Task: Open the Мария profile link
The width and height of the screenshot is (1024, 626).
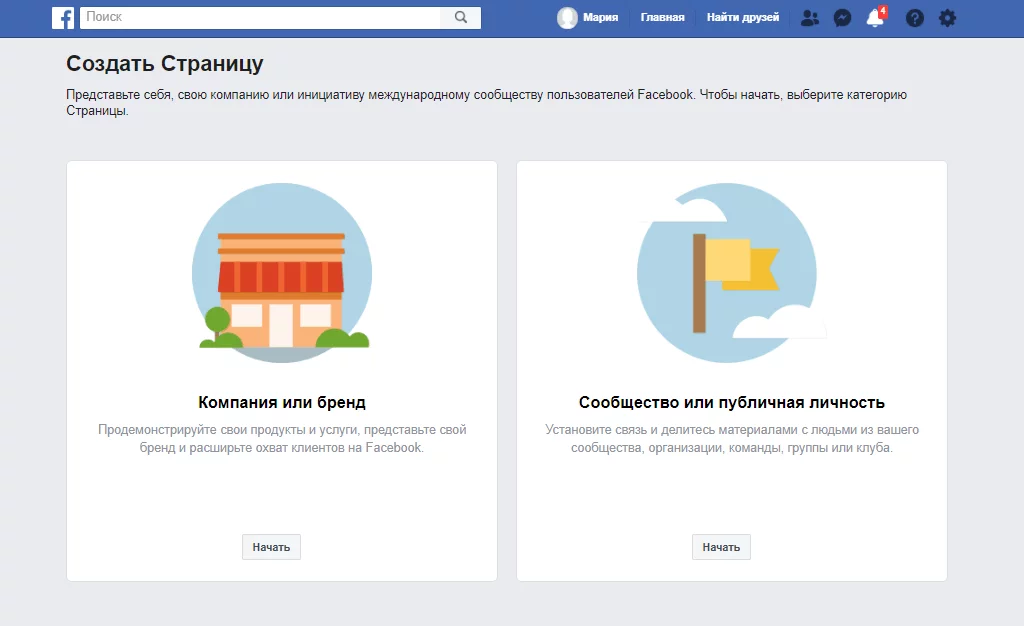Action: (600, 18)
